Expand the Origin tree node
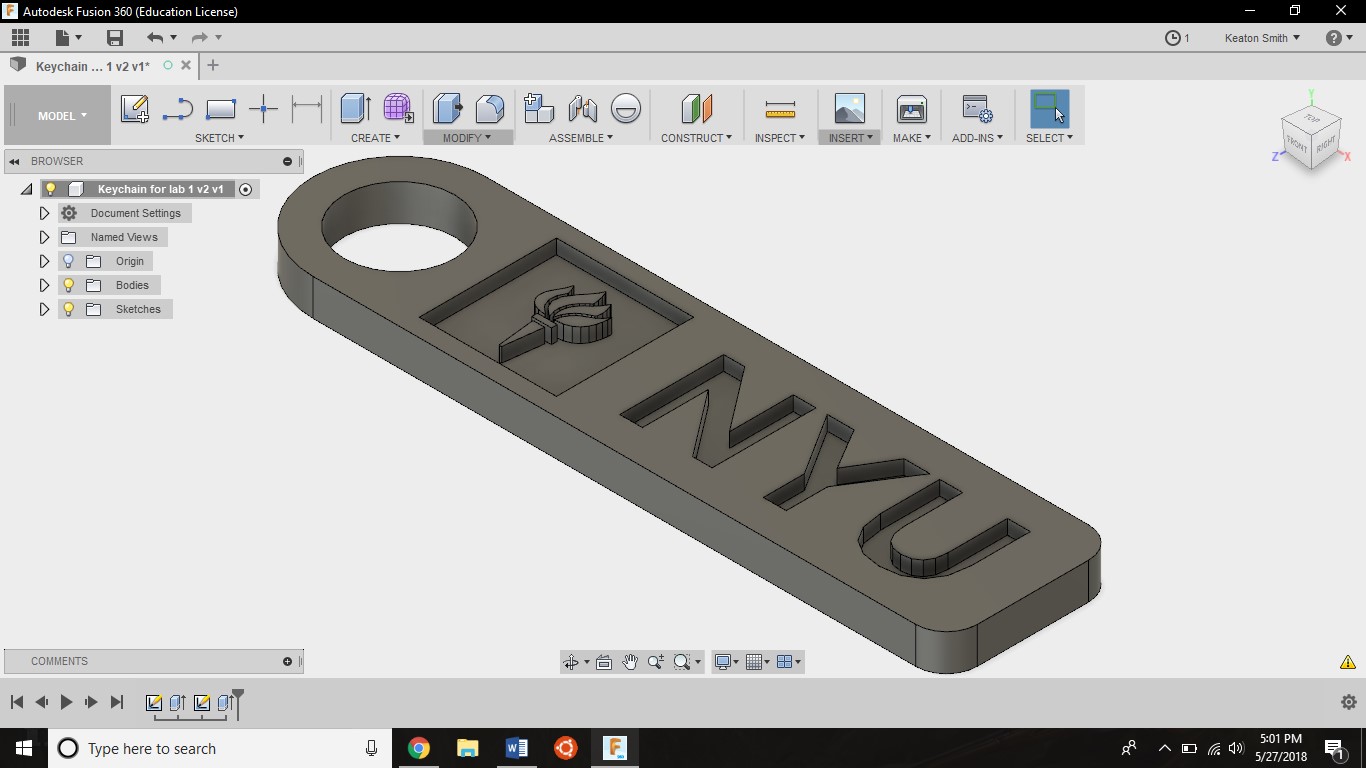 (x=44, y=261)
